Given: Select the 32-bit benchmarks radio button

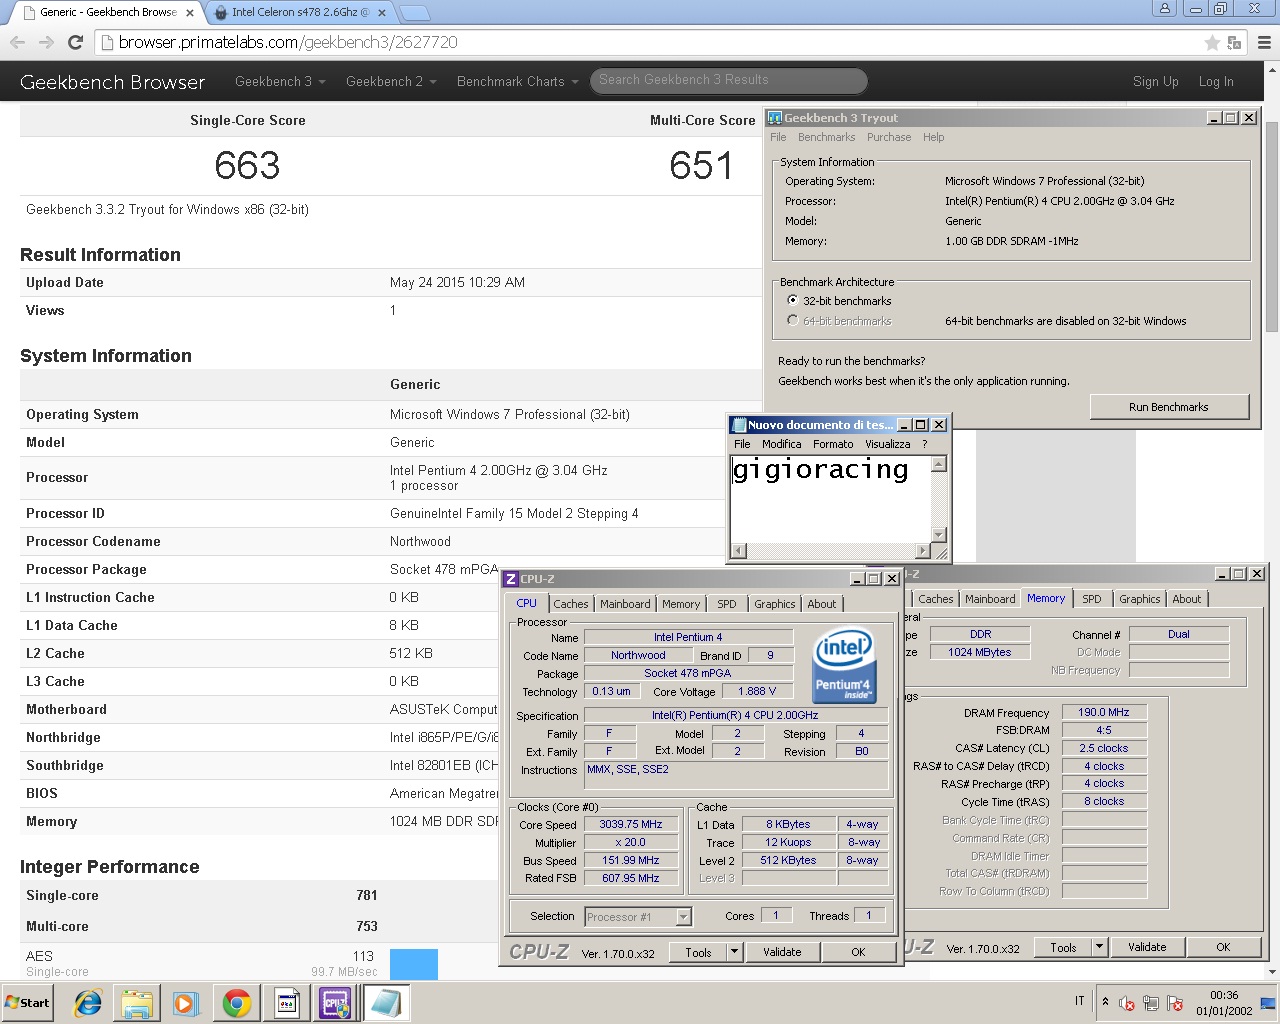Looking at the screenshot, I should [x=792, y=300].
